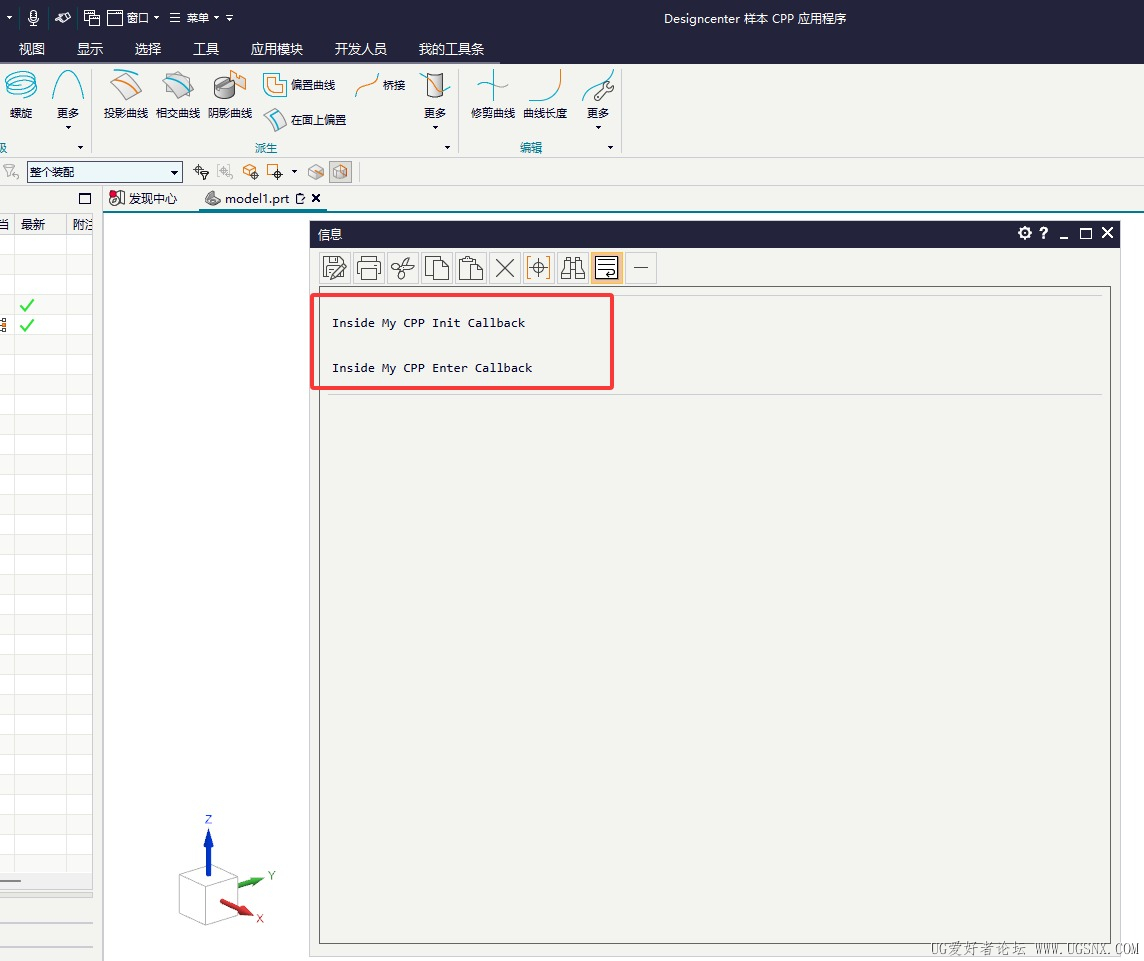Click the Copy icon in 信息 window
1144x961 pixels.
pos(436,268)
